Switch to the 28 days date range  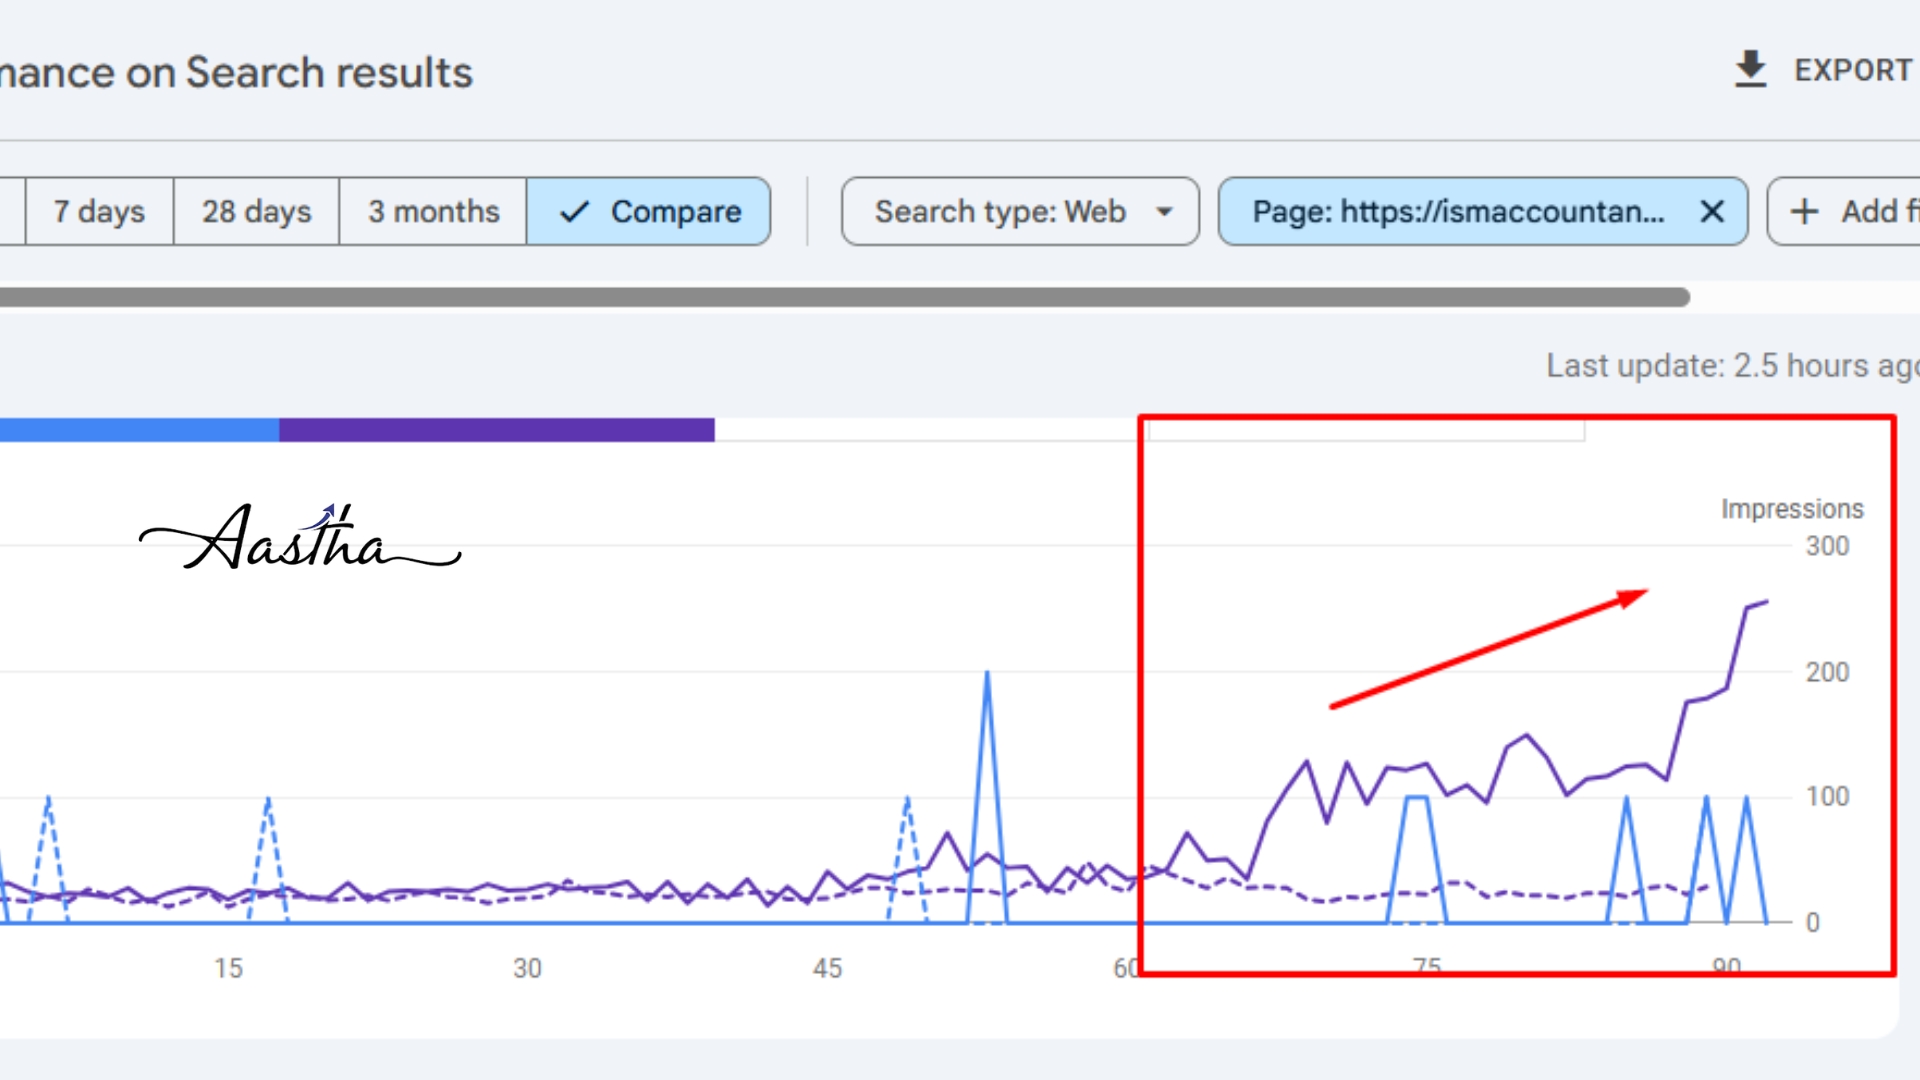[255, 211]
